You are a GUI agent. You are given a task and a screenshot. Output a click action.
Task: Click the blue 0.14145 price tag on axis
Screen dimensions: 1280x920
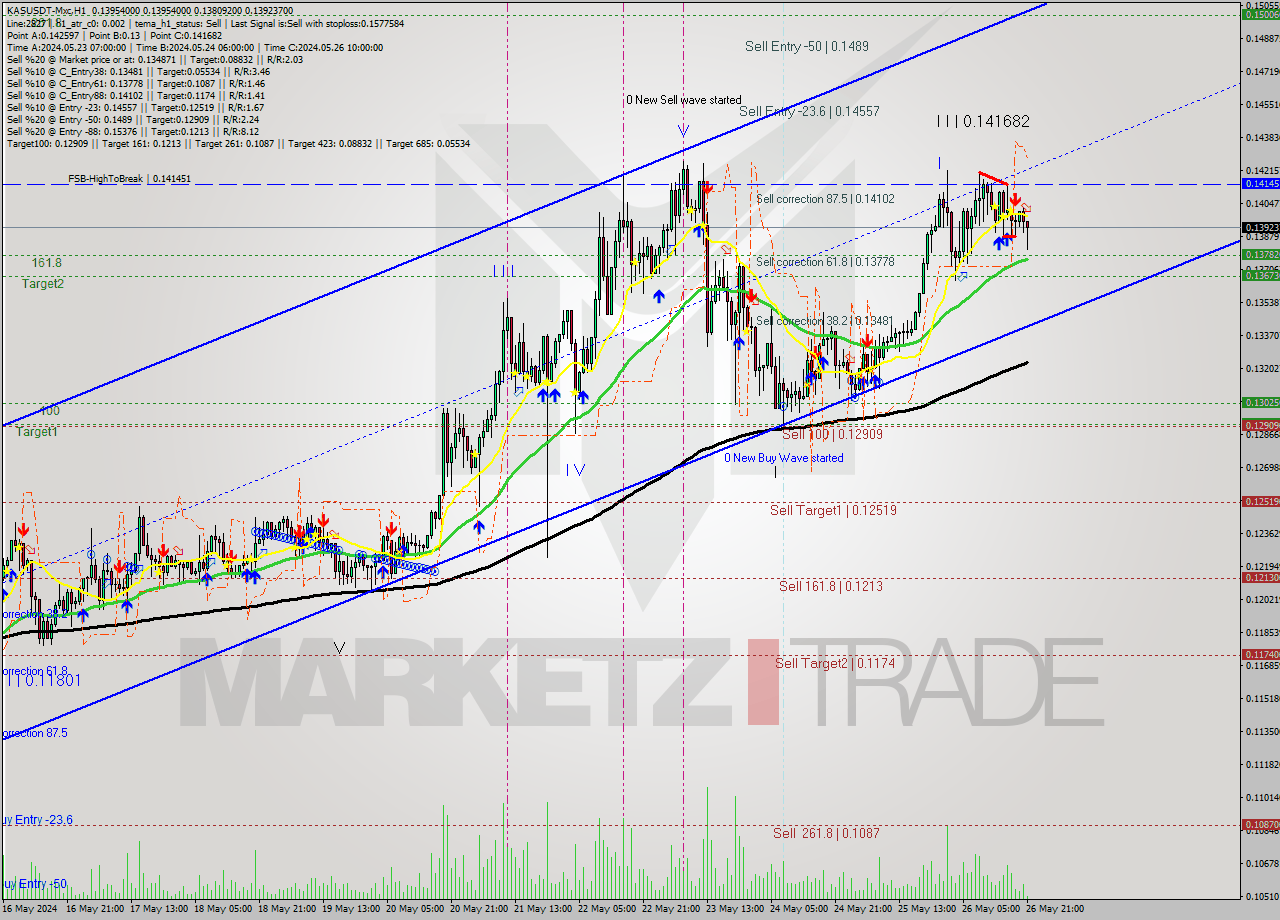1260,184
